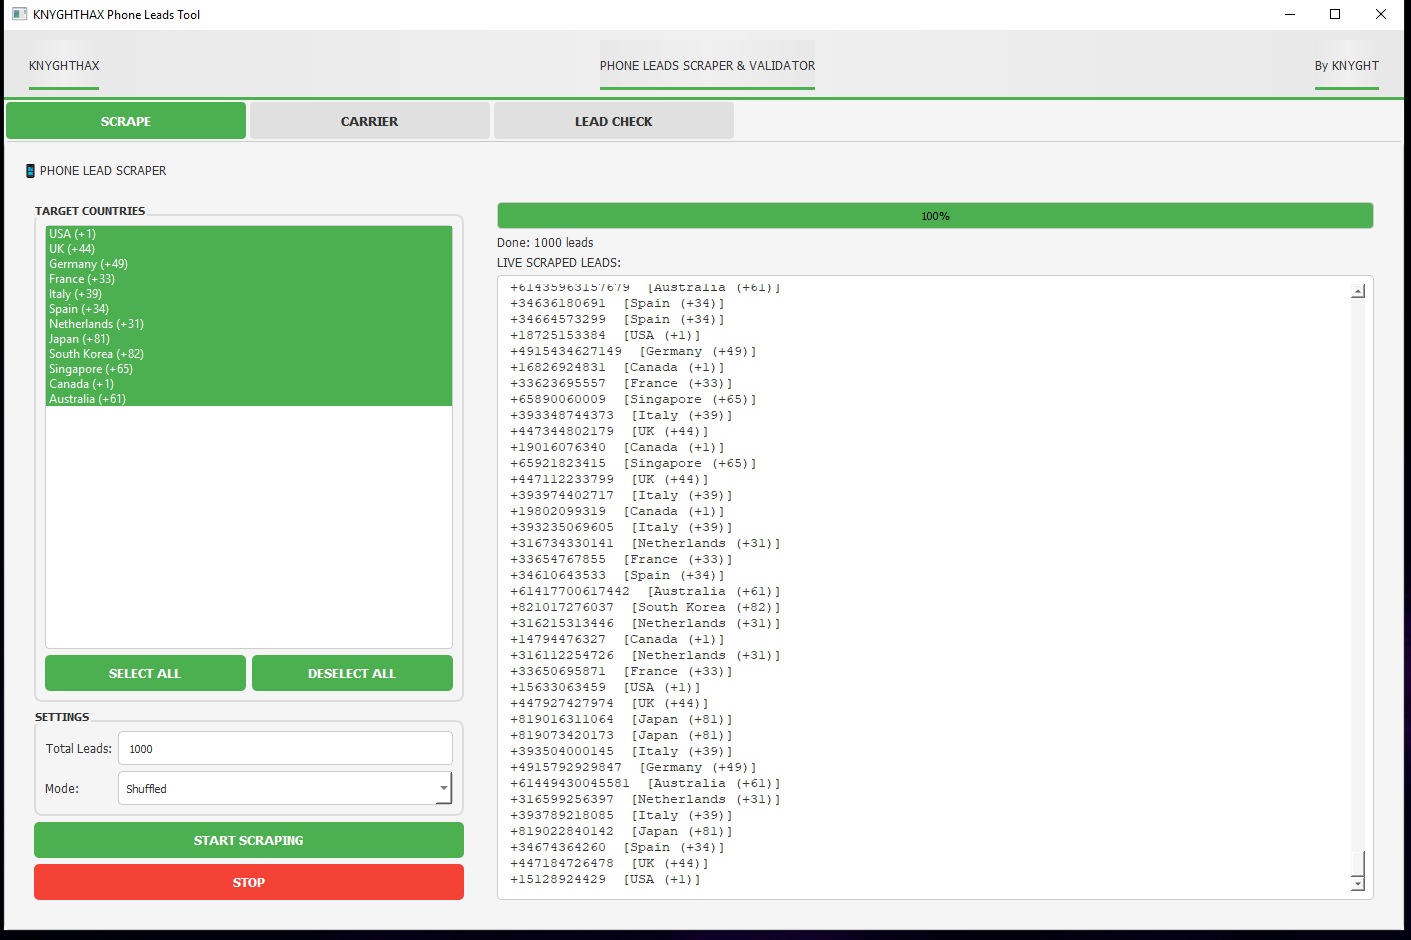Screen dimensions: 1411x940
Task: Focus the Total Leads input field
Action: tap(285, 748)
